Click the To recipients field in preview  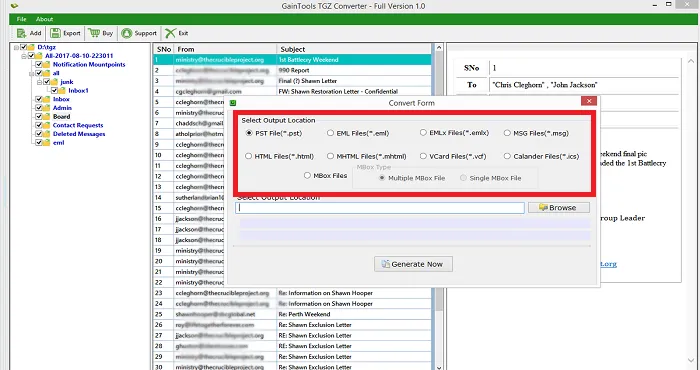click(x=583, y=84)
